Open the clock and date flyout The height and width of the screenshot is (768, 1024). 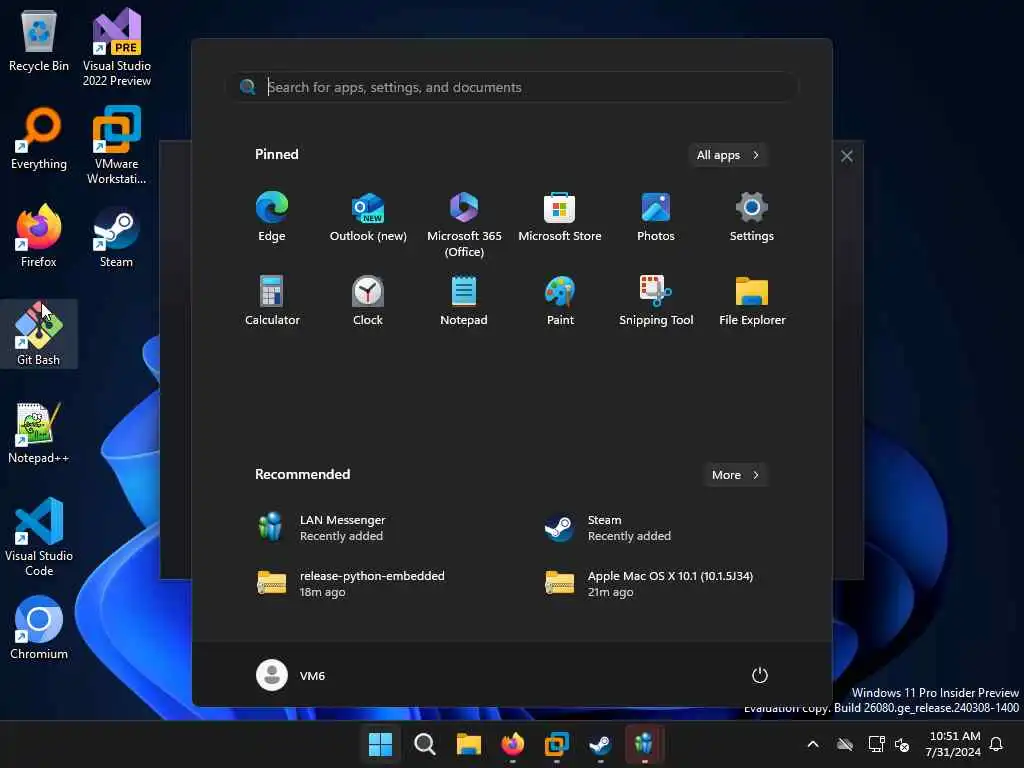[953, 744]
